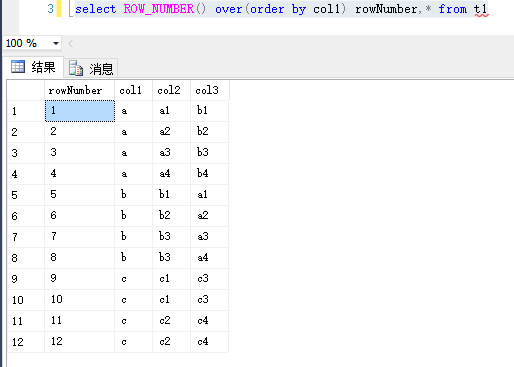The width and height of the screenshot is (514, 367).
Task: Select the col1 column header
Action: point(133,90)
